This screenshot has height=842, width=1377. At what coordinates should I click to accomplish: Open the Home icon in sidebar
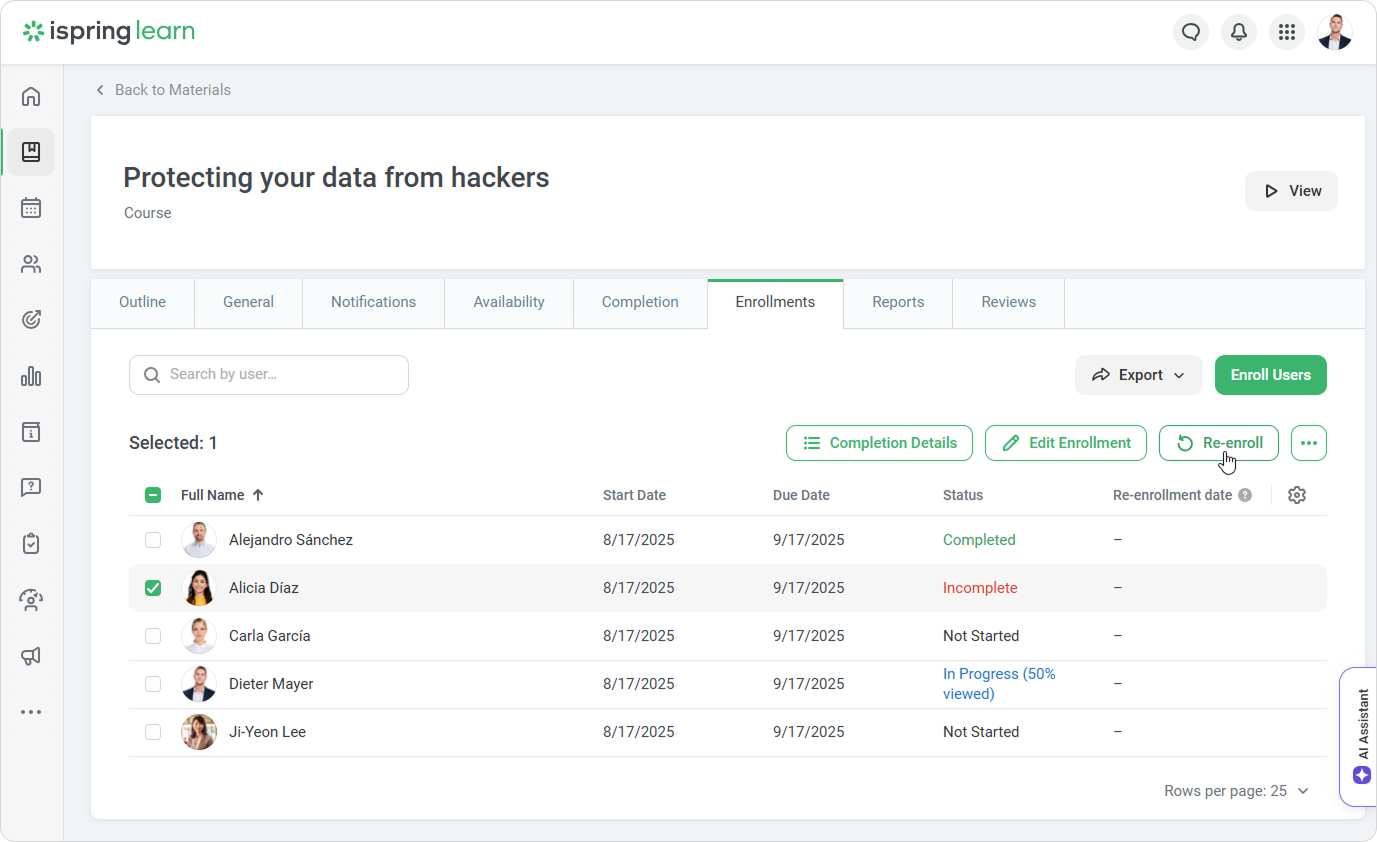pos(31,97)
